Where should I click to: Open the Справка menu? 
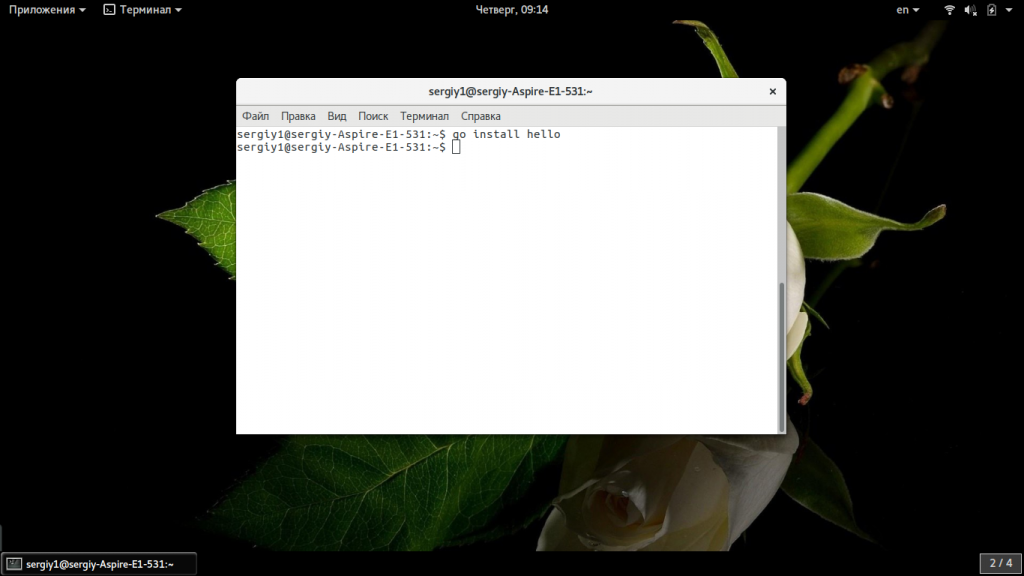click(x=481, y=116)
